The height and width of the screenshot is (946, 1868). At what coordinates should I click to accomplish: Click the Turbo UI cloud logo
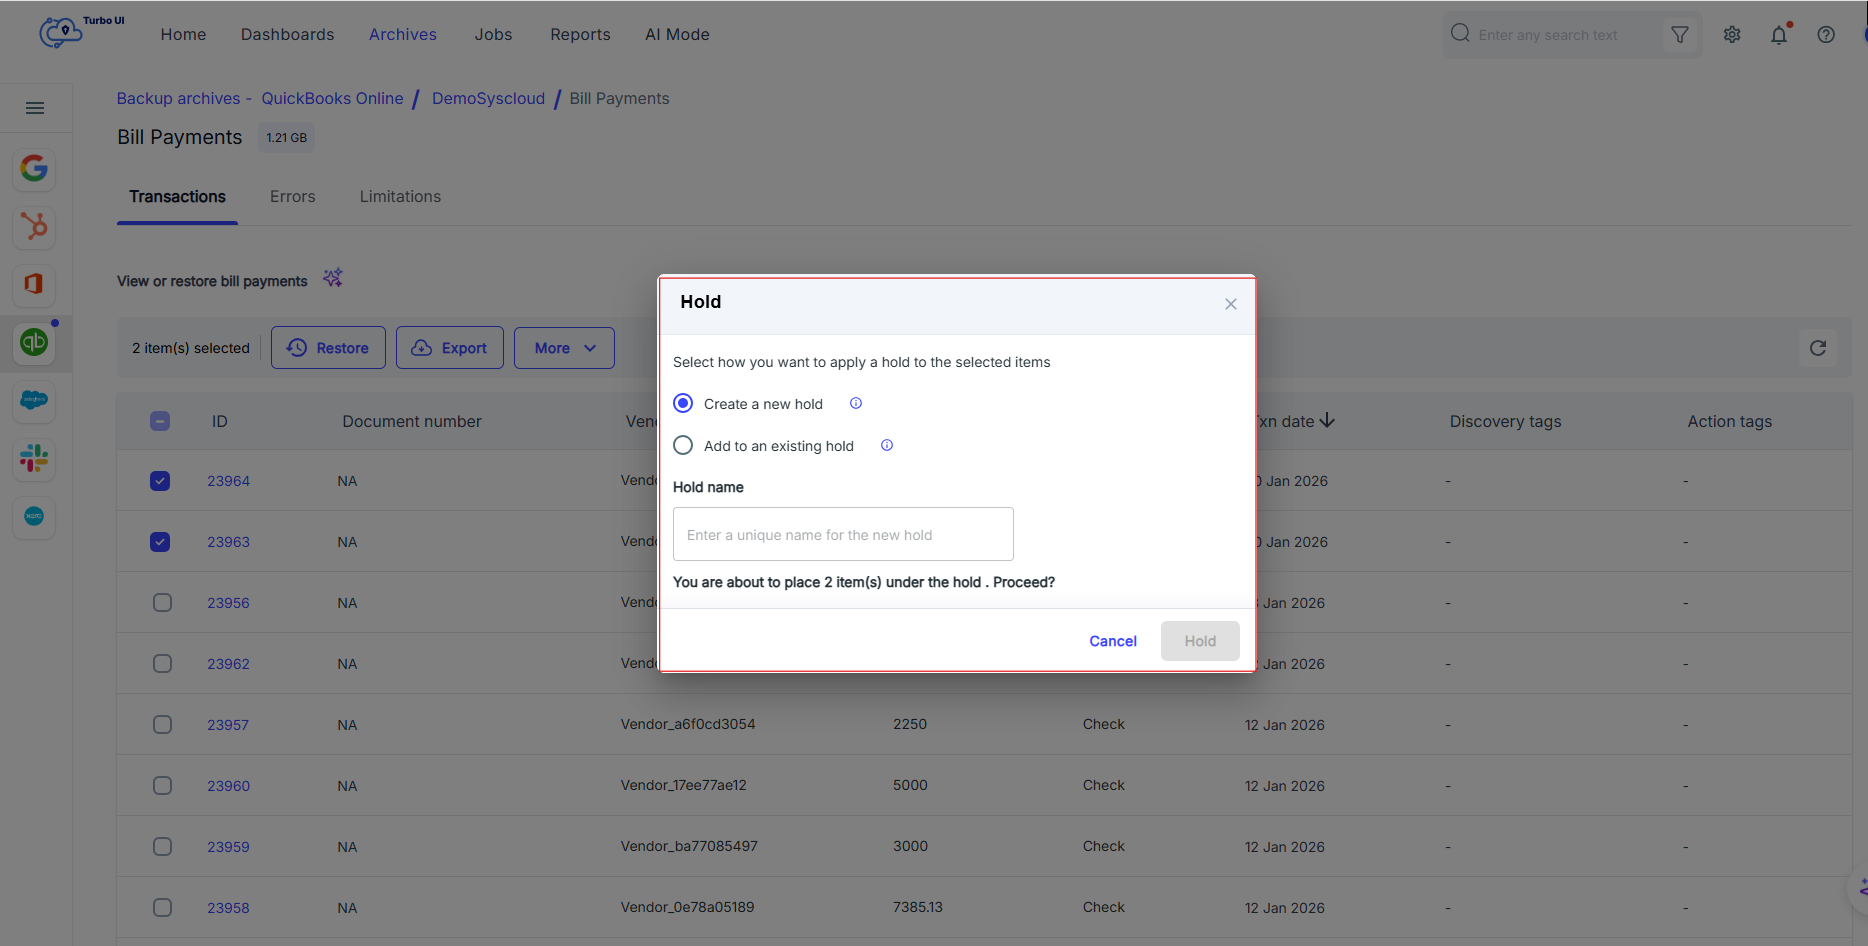coord(60,32)
